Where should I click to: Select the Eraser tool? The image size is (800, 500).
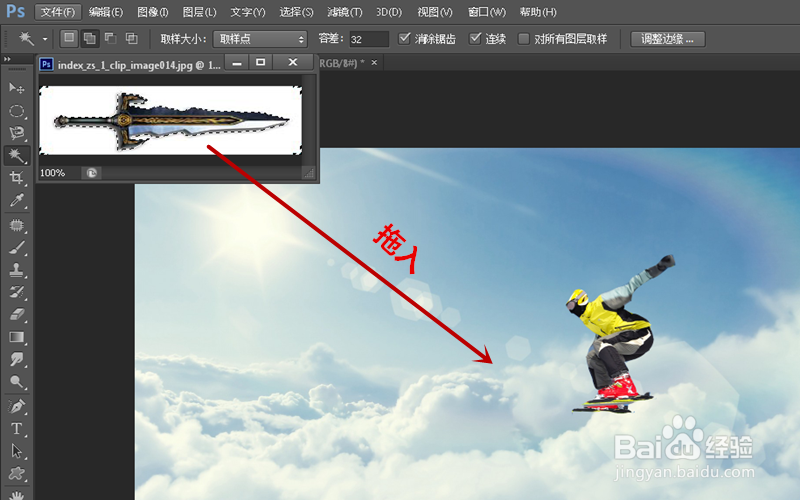16,314
